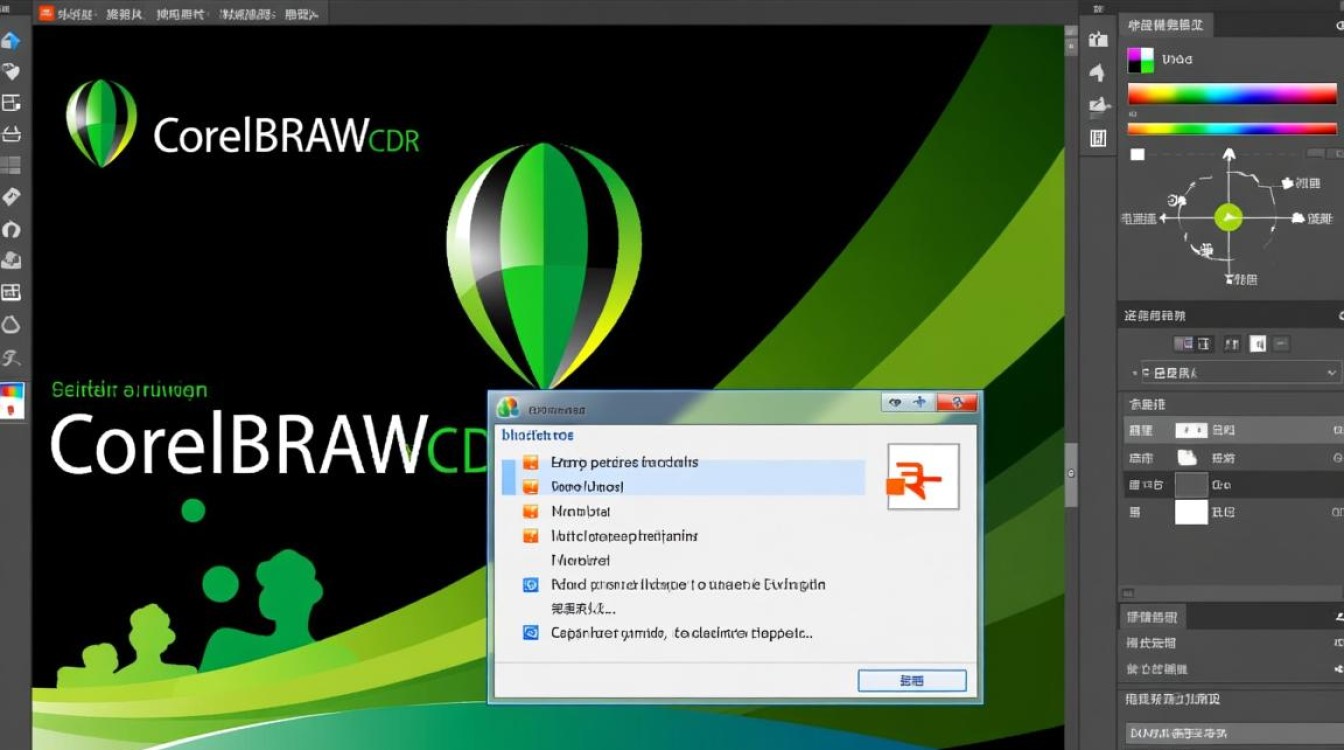Open the dropdown below the mode buttons
This screenshot has height=750, width=1344.
[1240, 373]
